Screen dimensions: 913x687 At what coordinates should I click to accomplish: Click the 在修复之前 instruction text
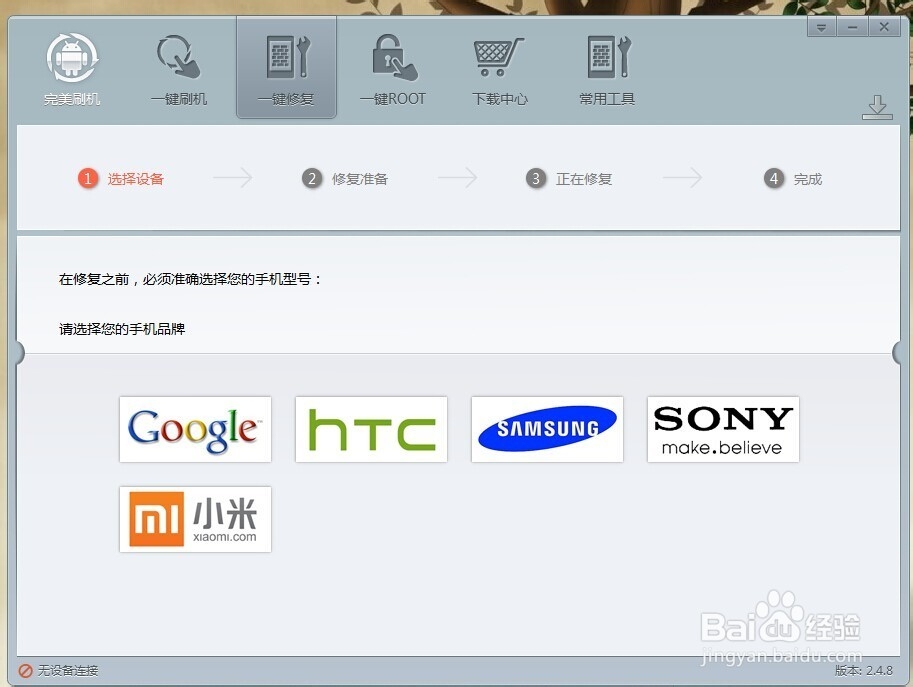190,279
